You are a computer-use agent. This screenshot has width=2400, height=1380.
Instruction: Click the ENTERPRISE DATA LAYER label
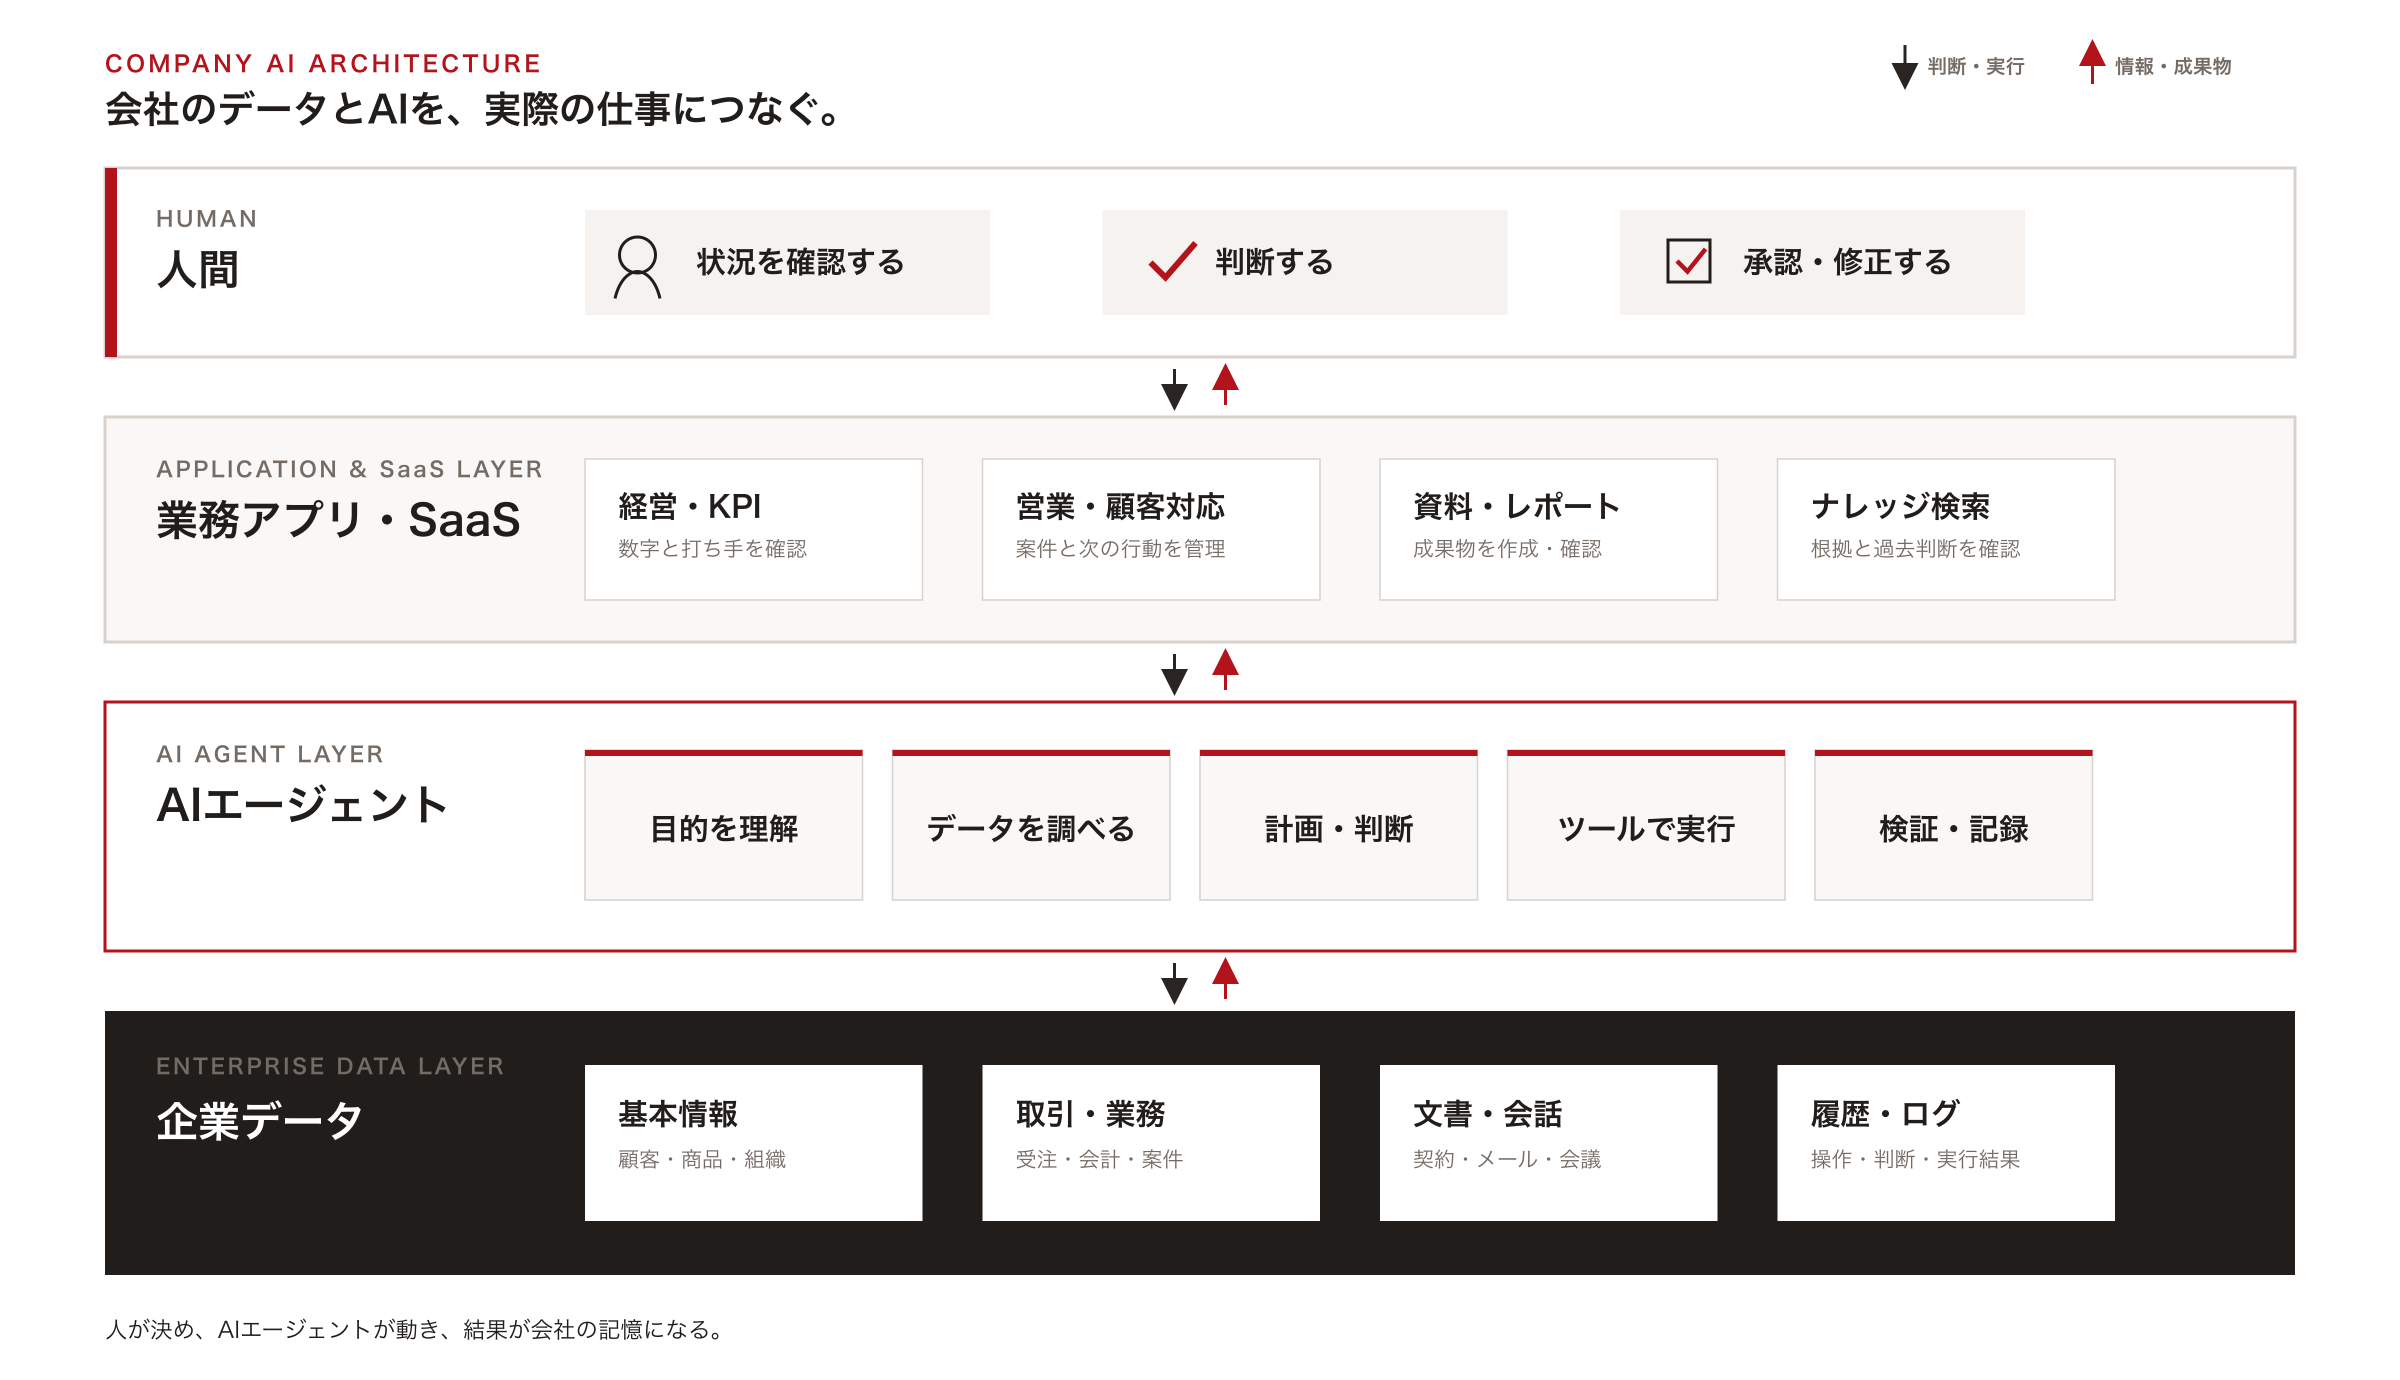tap(330, 1066)
